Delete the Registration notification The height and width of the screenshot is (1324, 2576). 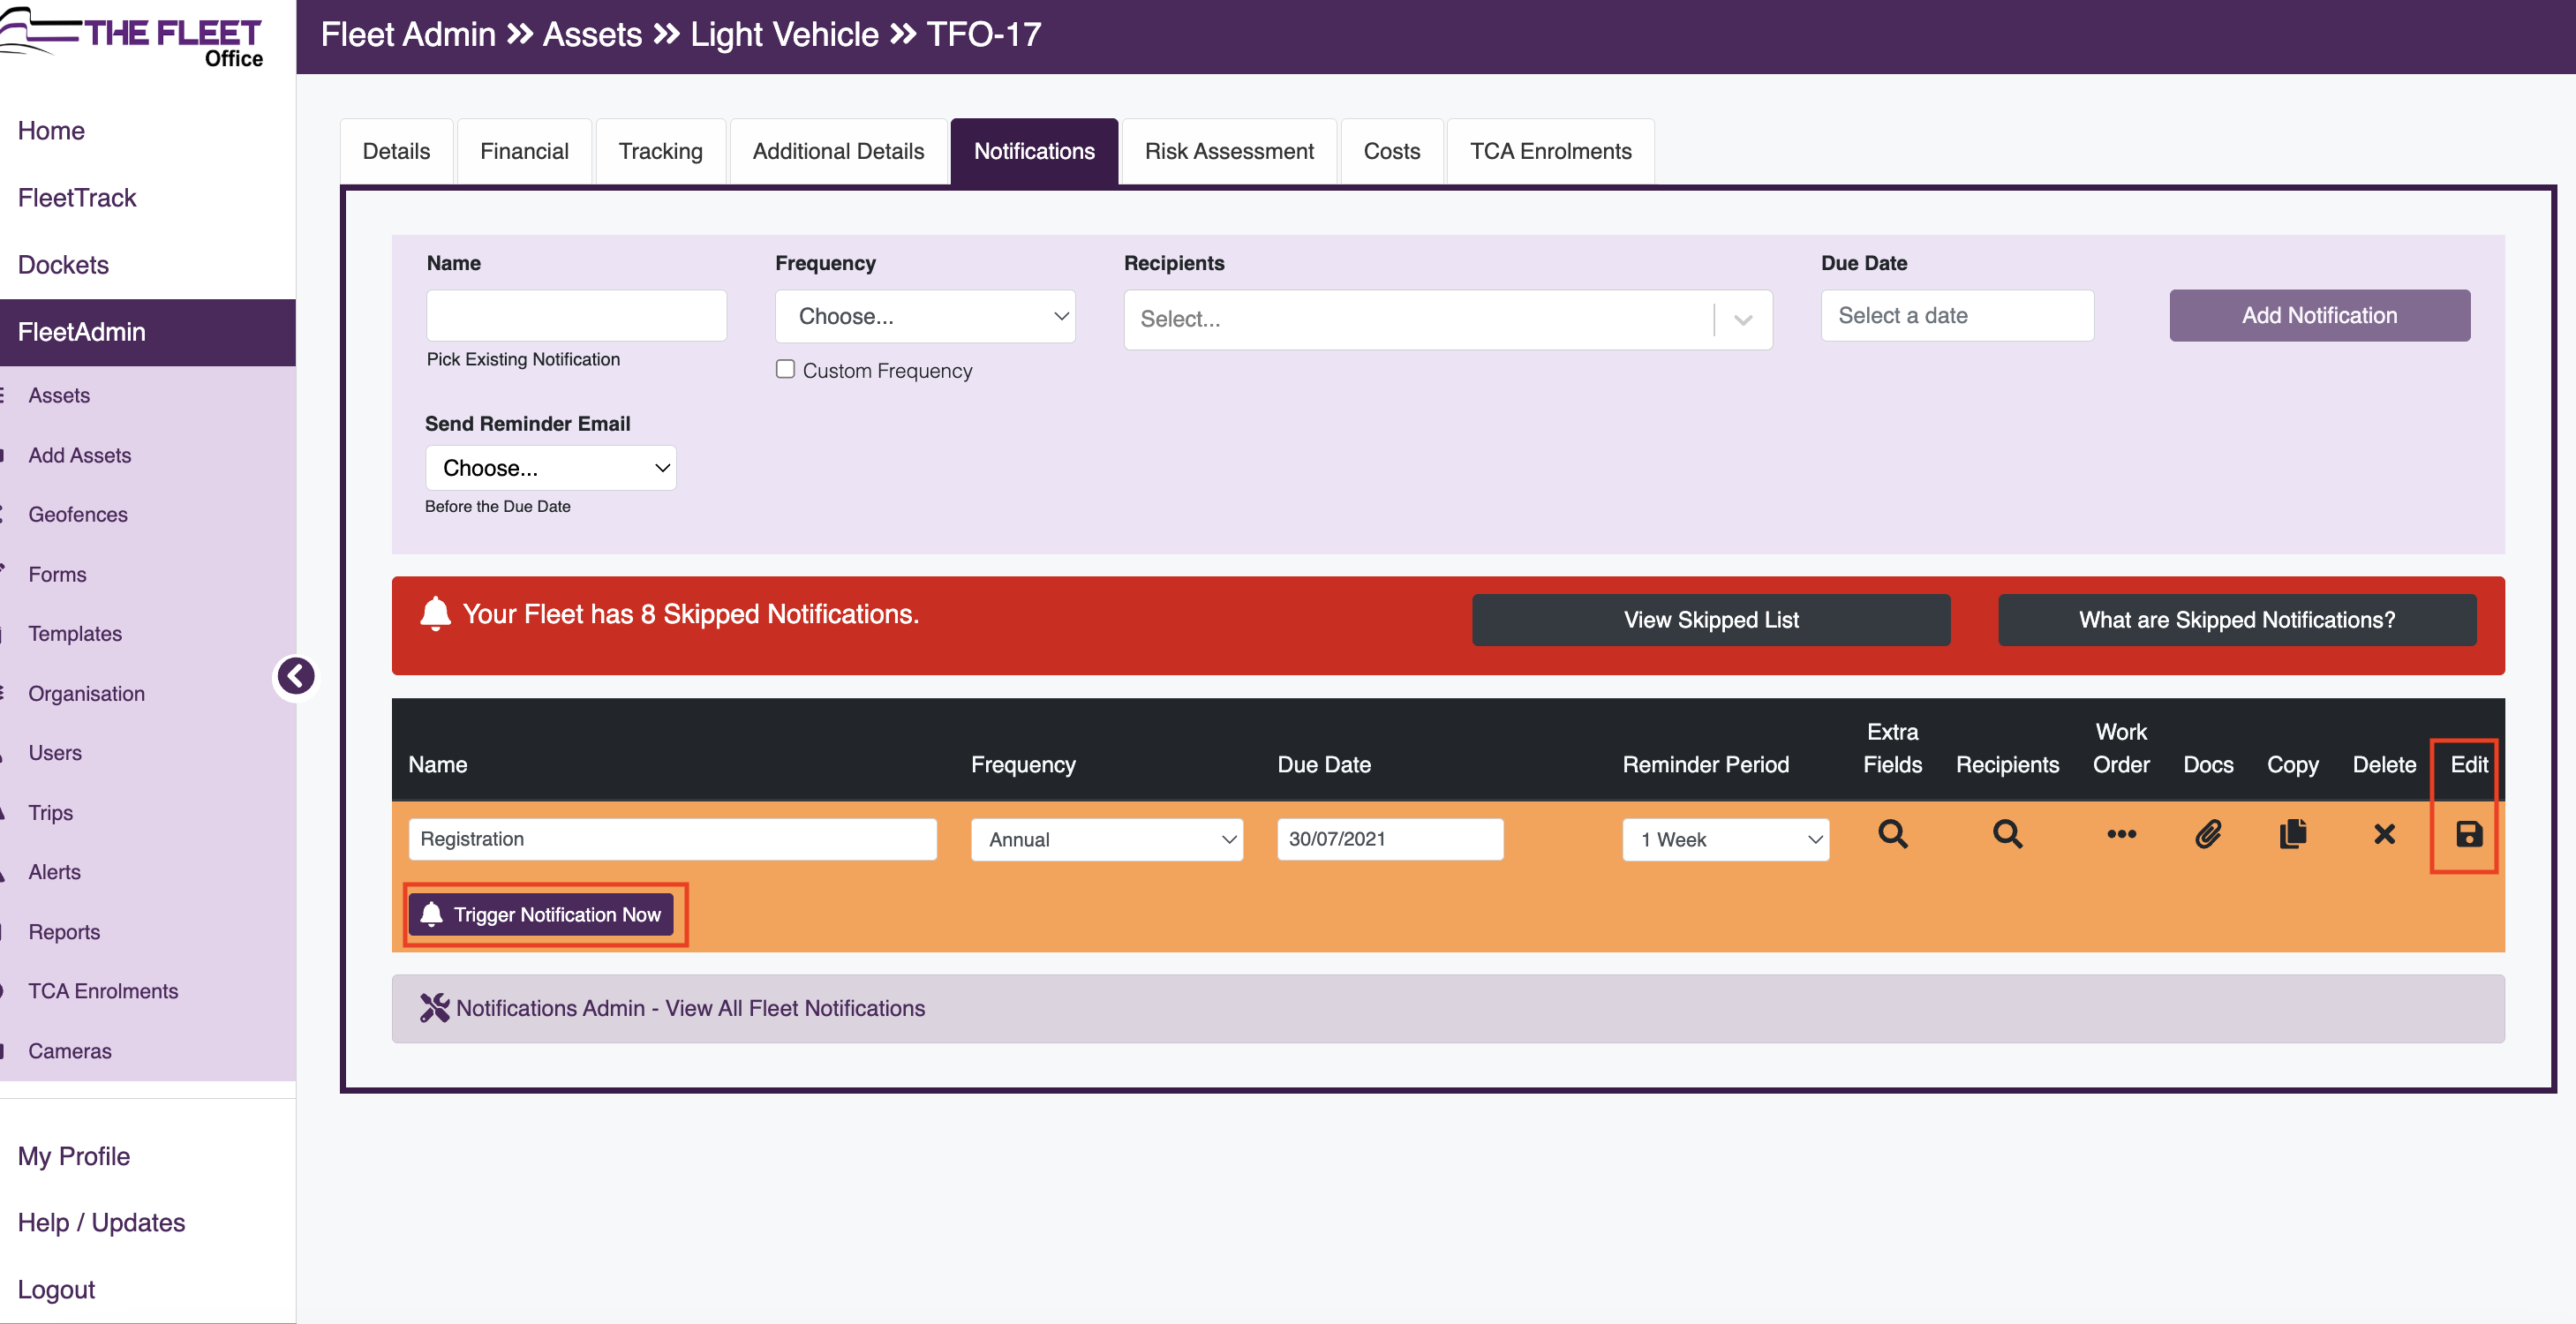pyautogui.click(x=2384, y=834)
